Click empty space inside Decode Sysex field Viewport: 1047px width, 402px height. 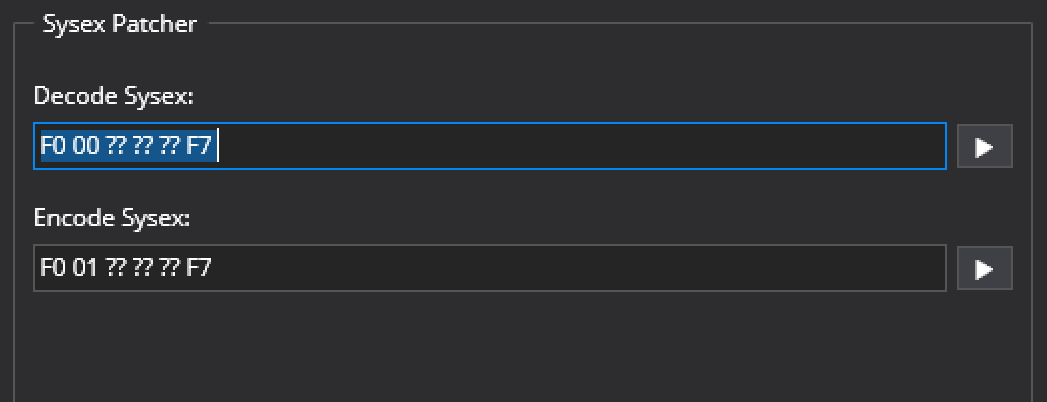click(x=581, y=146)
